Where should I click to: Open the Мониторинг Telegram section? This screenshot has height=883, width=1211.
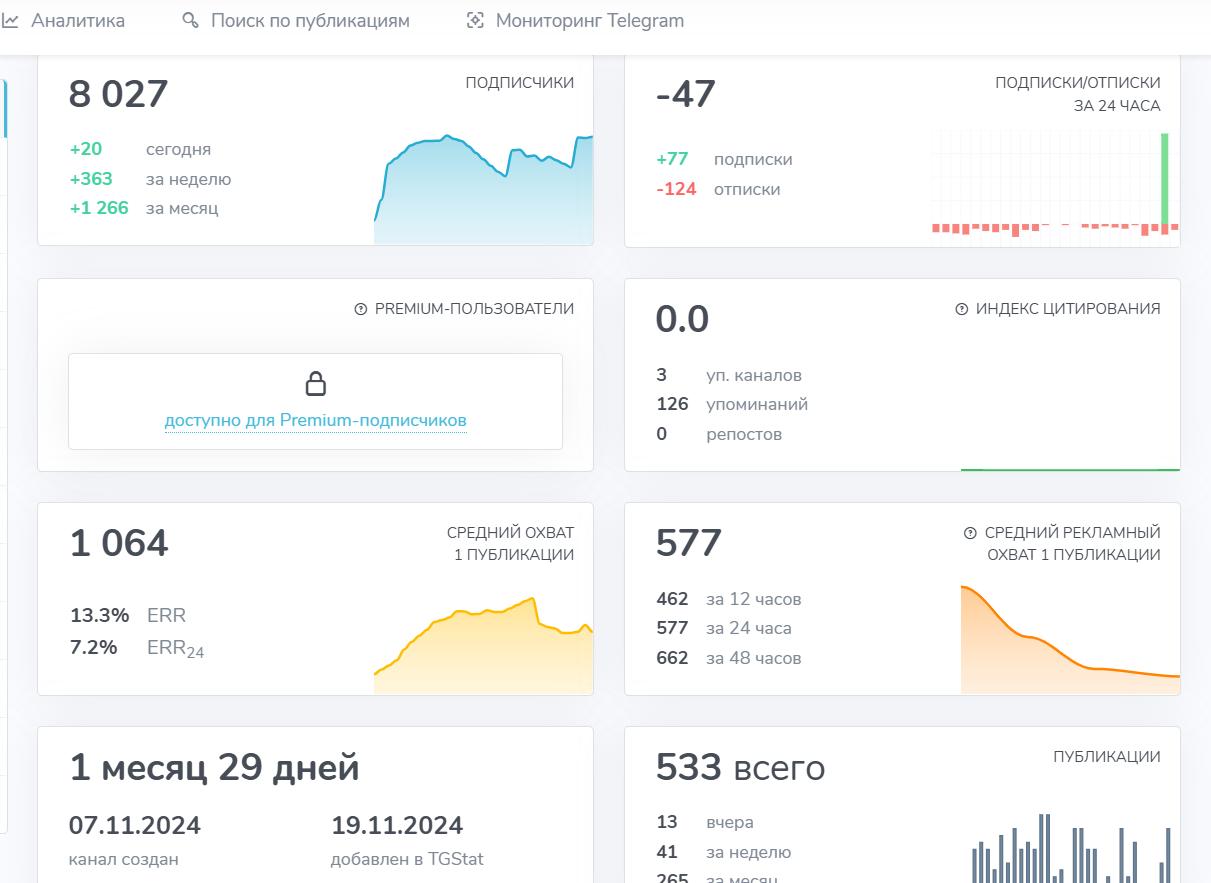pyautogui.click(x=590, y=20)
